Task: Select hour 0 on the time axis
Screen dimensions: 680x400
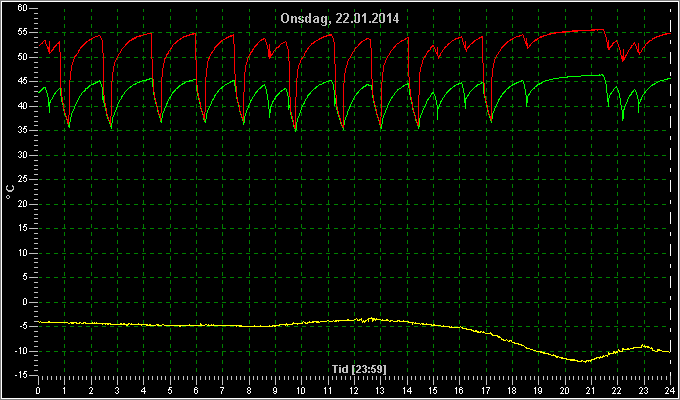Action: click(38, 390)
